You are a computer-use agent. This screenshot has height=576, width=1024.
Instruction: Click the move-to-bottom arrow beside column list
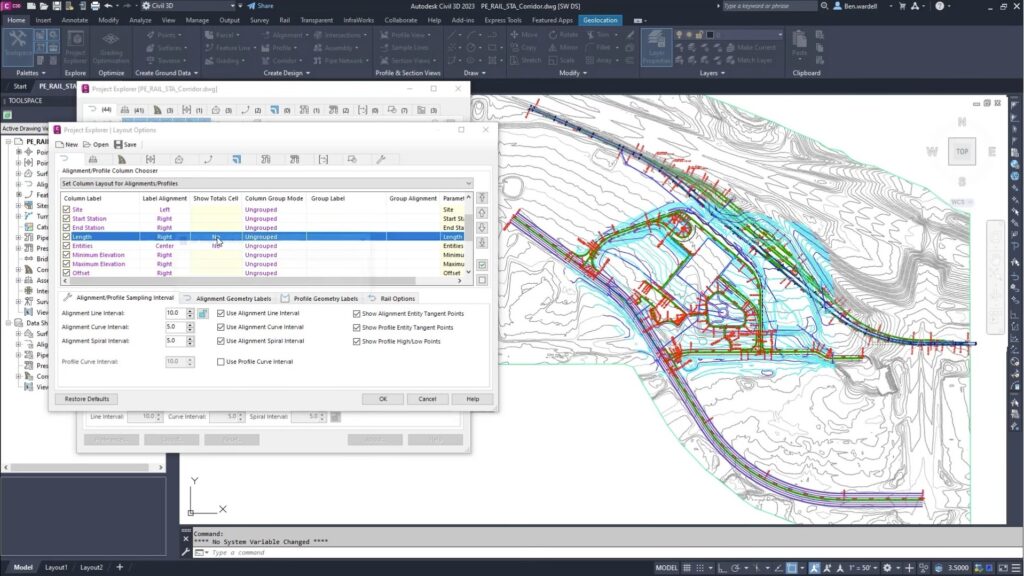tap(482, 243)
